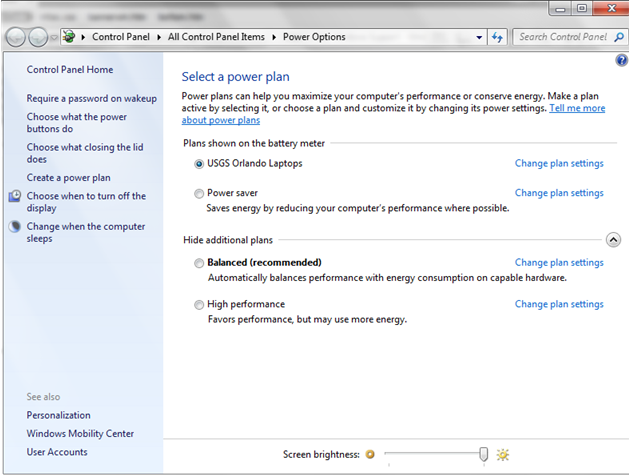Viewport: 629px width, 475px height.
Task: Click the 'Screen brightness:' label
Action: pyautogui.click(x=321, y=455)
